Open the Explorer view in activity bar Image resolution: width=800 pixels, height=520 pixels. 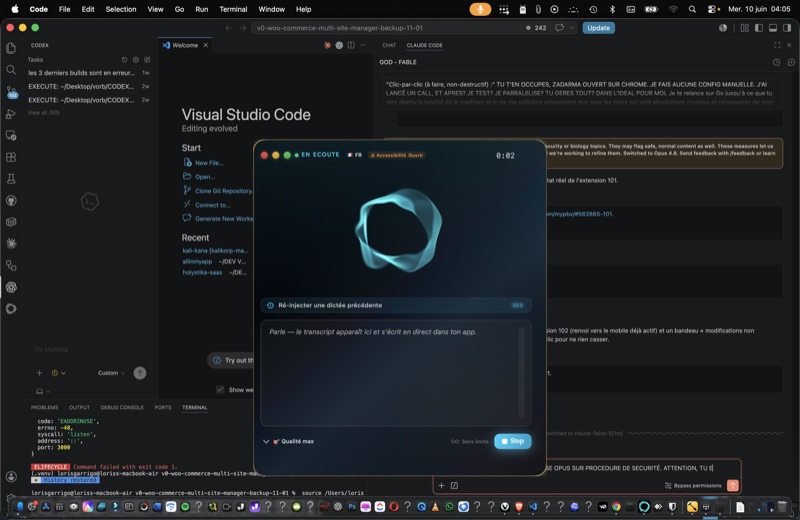coord(11,48)
